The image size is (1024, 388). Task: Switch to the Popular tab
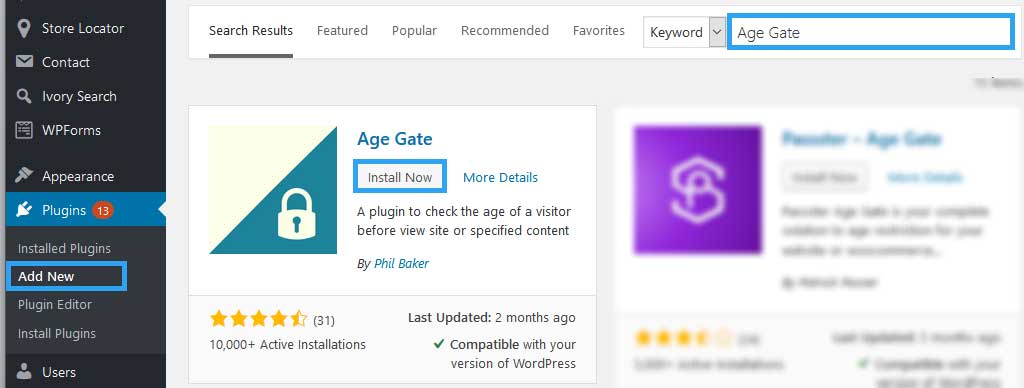coord(414,31)
